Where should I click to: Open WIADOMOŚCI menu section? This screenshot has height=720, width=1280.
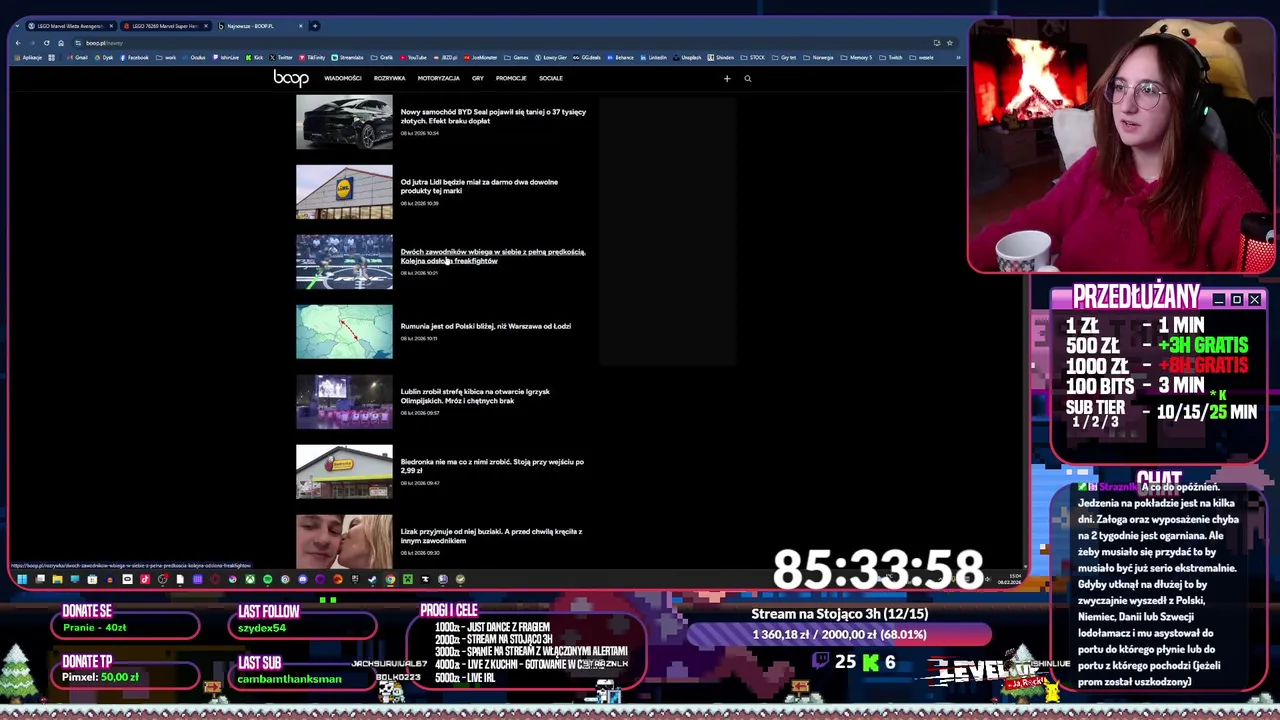[x=343, y=78]
